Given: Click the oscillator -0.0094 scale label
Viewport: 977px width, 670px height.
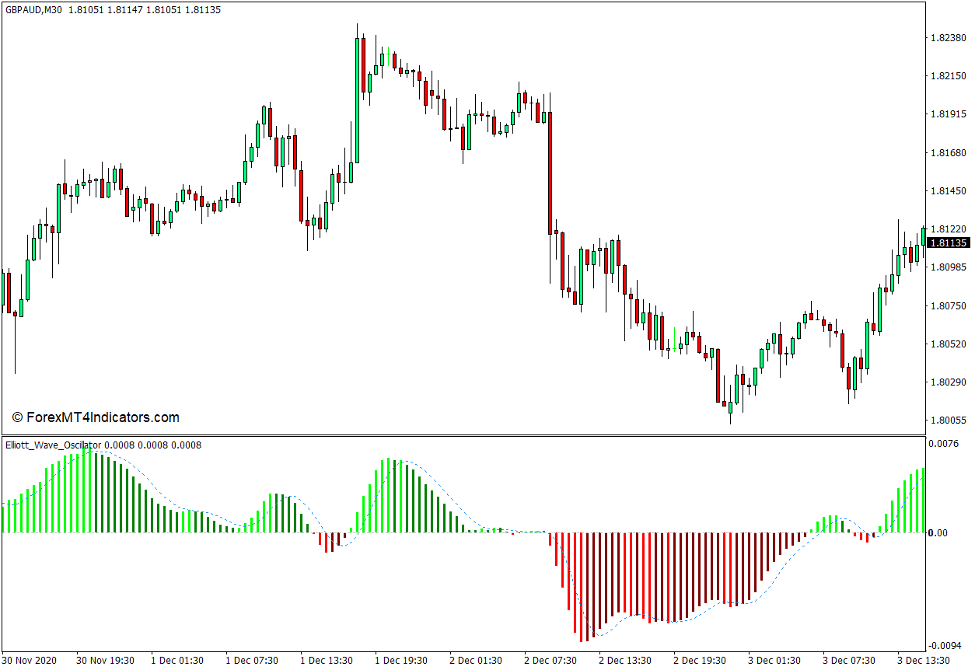Looking at the screenshot, I should 945,646.
